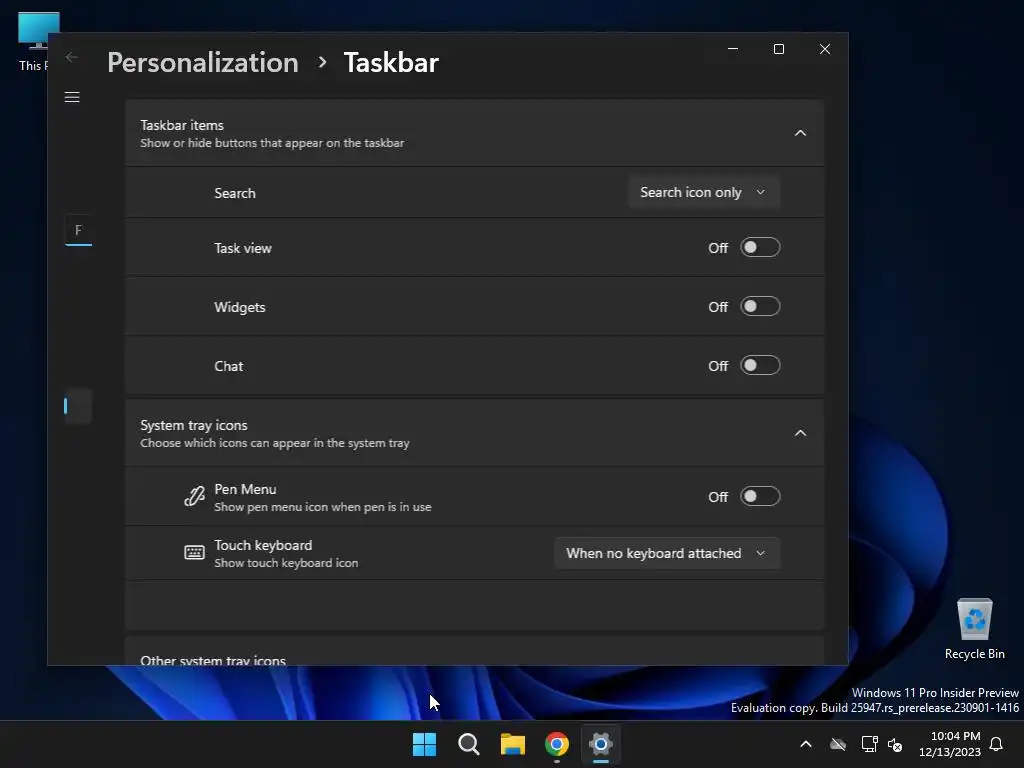The width and height of the screenshot is (1024, 768).
Task: Click the Widgets label
Action: [x=240, y=307]
